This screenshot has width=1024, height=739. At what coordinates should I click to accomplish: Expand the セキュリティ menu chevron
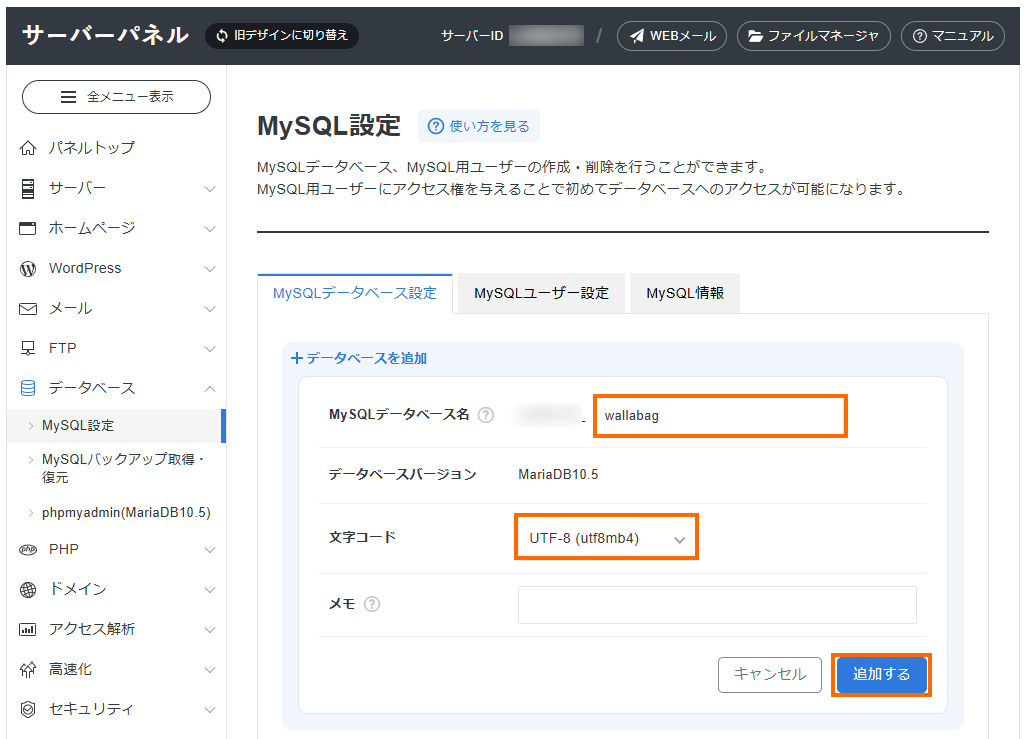click(210, 710)
